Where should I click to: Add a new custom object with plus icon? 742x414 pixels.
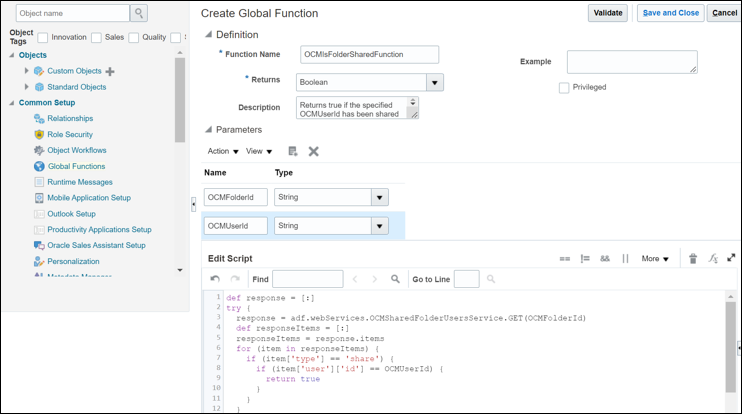point(110,71)
